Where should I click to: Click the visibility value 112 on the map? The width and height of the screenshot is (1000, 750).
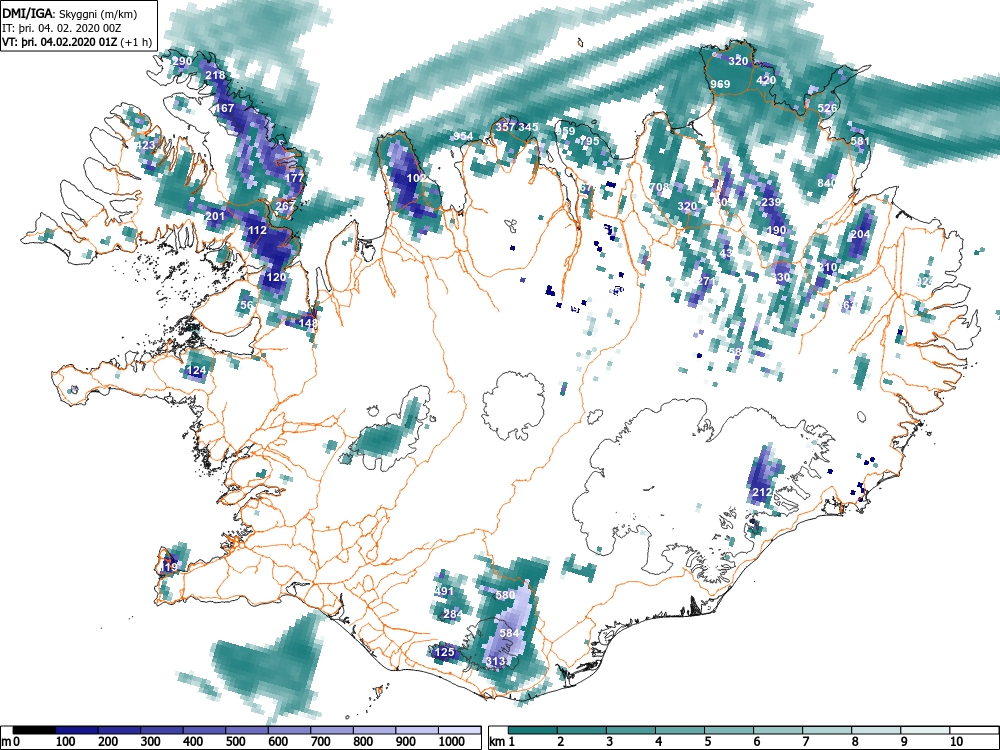pyautogui.click(x=257, y=230)
